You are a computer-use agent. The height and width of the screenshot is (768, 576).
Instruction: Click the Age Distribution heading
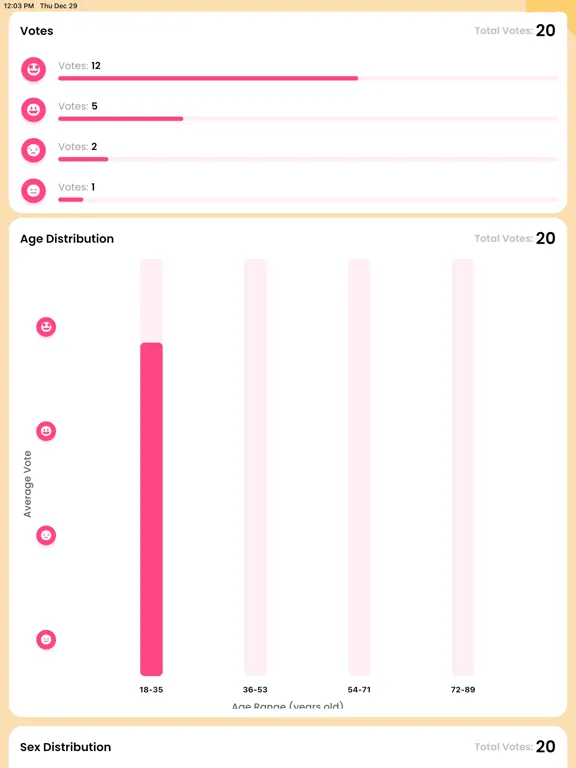(67, 239)
